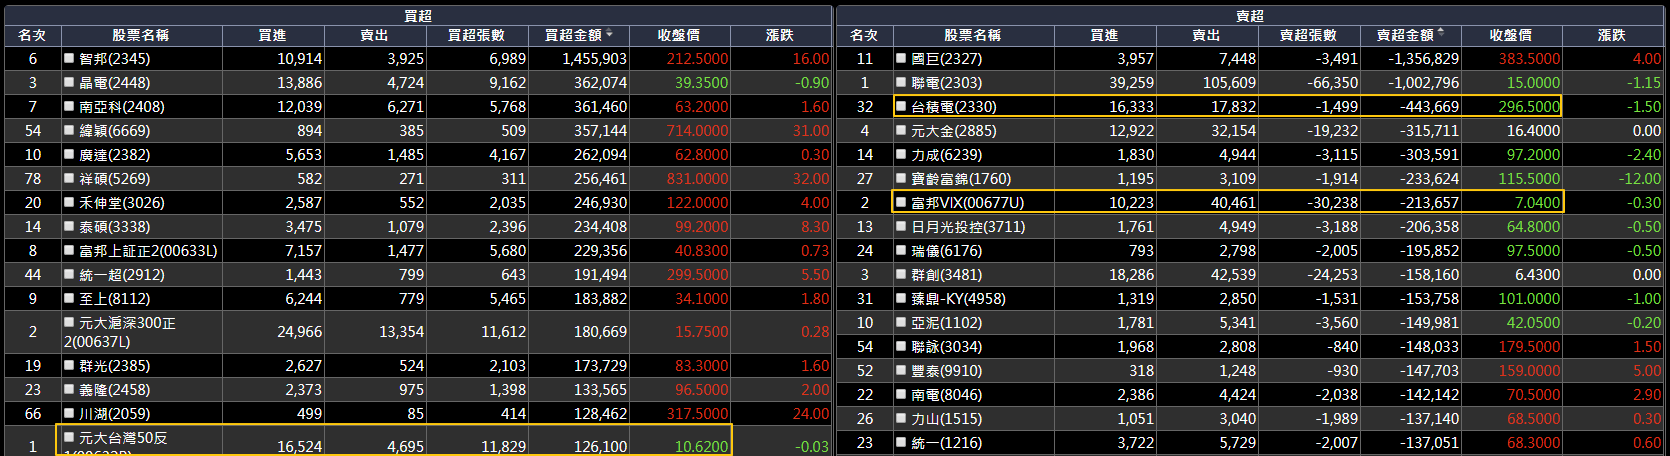Click 智邦 buy-over amount 1,455,903

594,59
